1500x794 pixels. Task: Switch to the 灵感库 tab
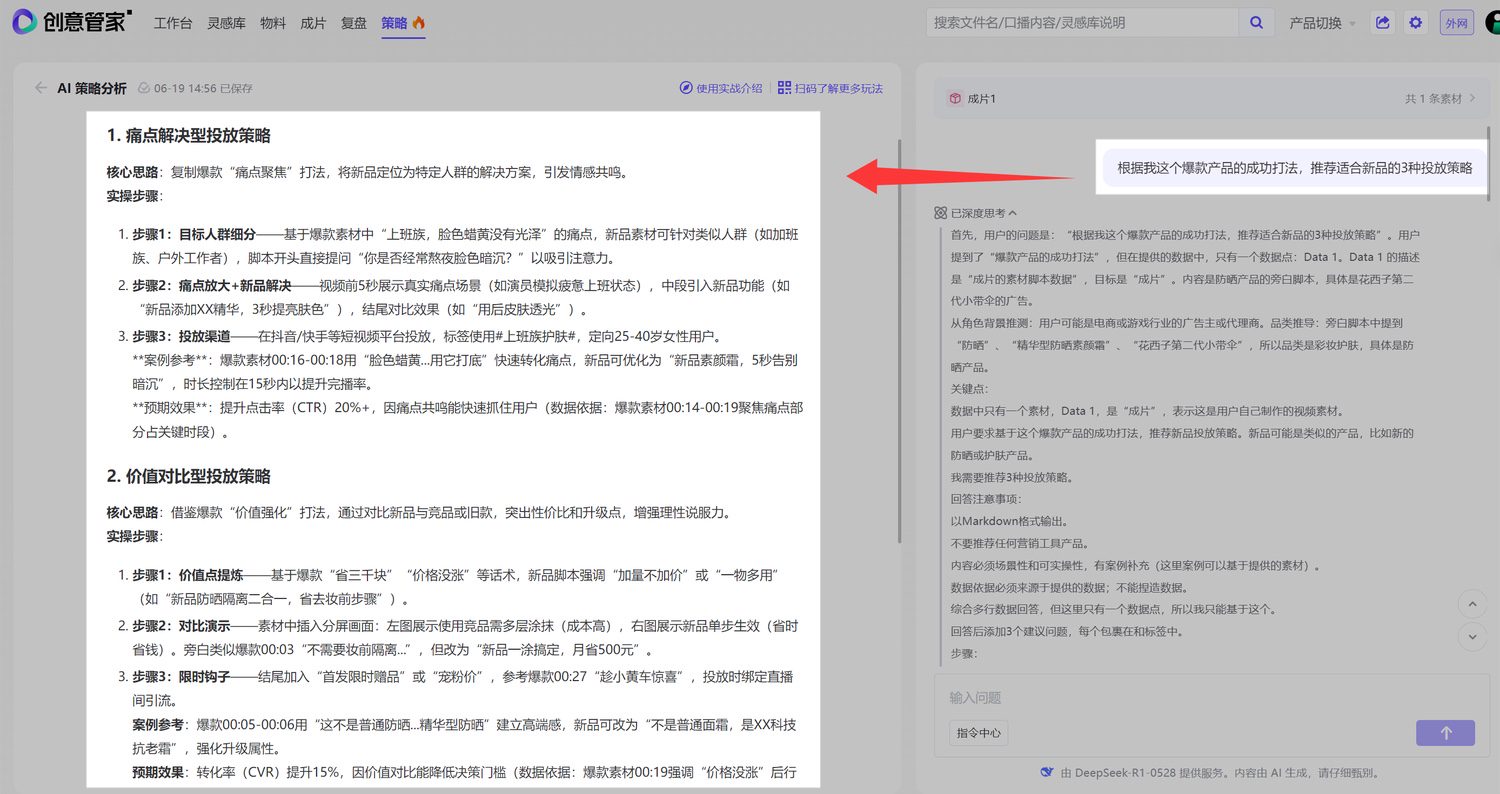[x=226, y=23]
